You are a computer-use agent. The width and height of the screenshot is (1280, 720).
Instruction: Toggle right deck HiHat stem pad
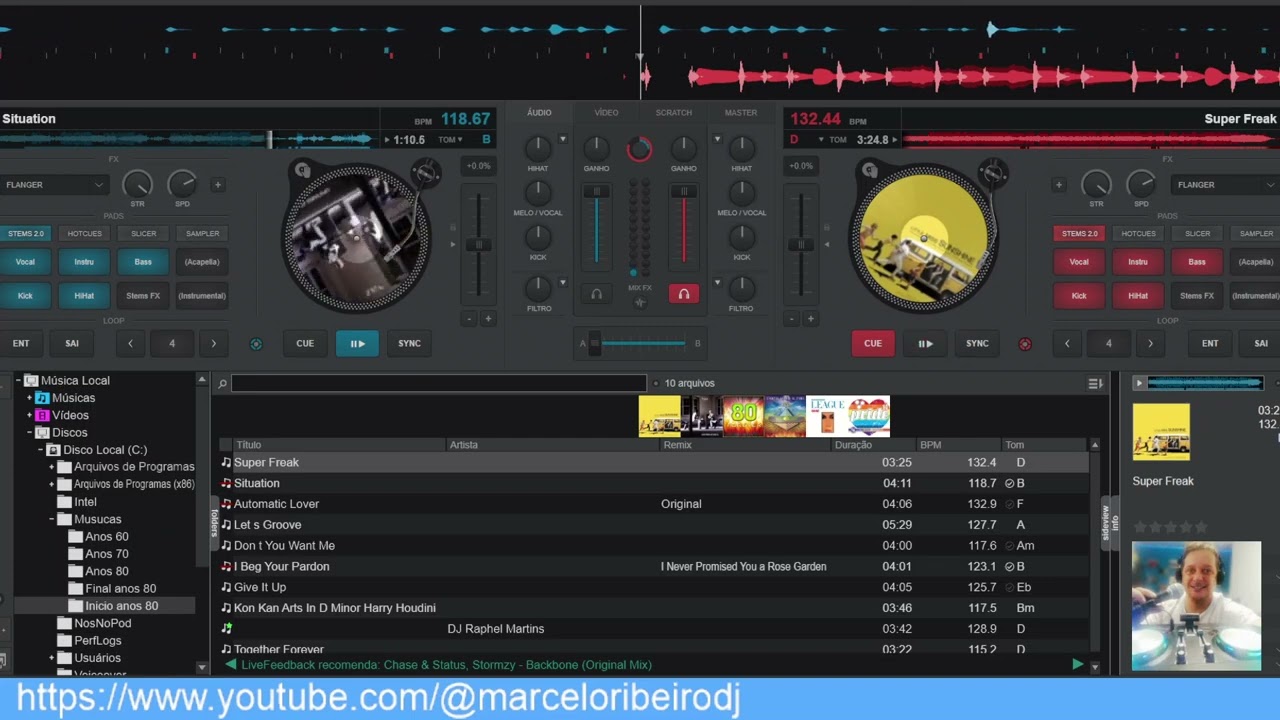pyautogui.click(x=1138, y=296)
